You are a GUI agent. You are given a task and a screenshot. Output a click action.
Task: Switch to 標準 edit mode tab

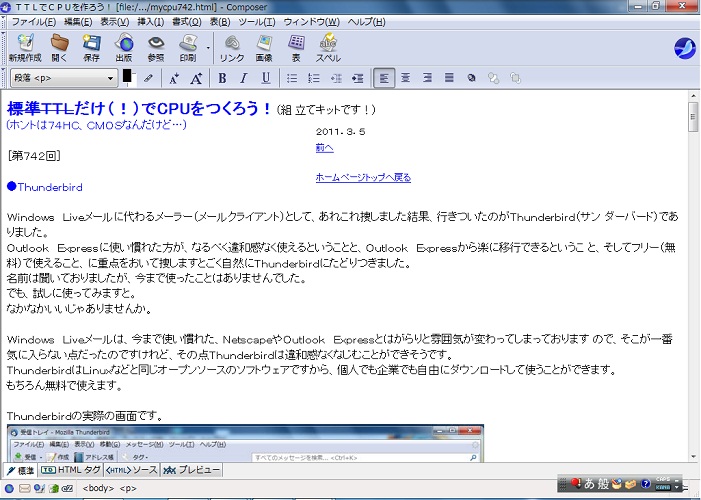point(21,470)
